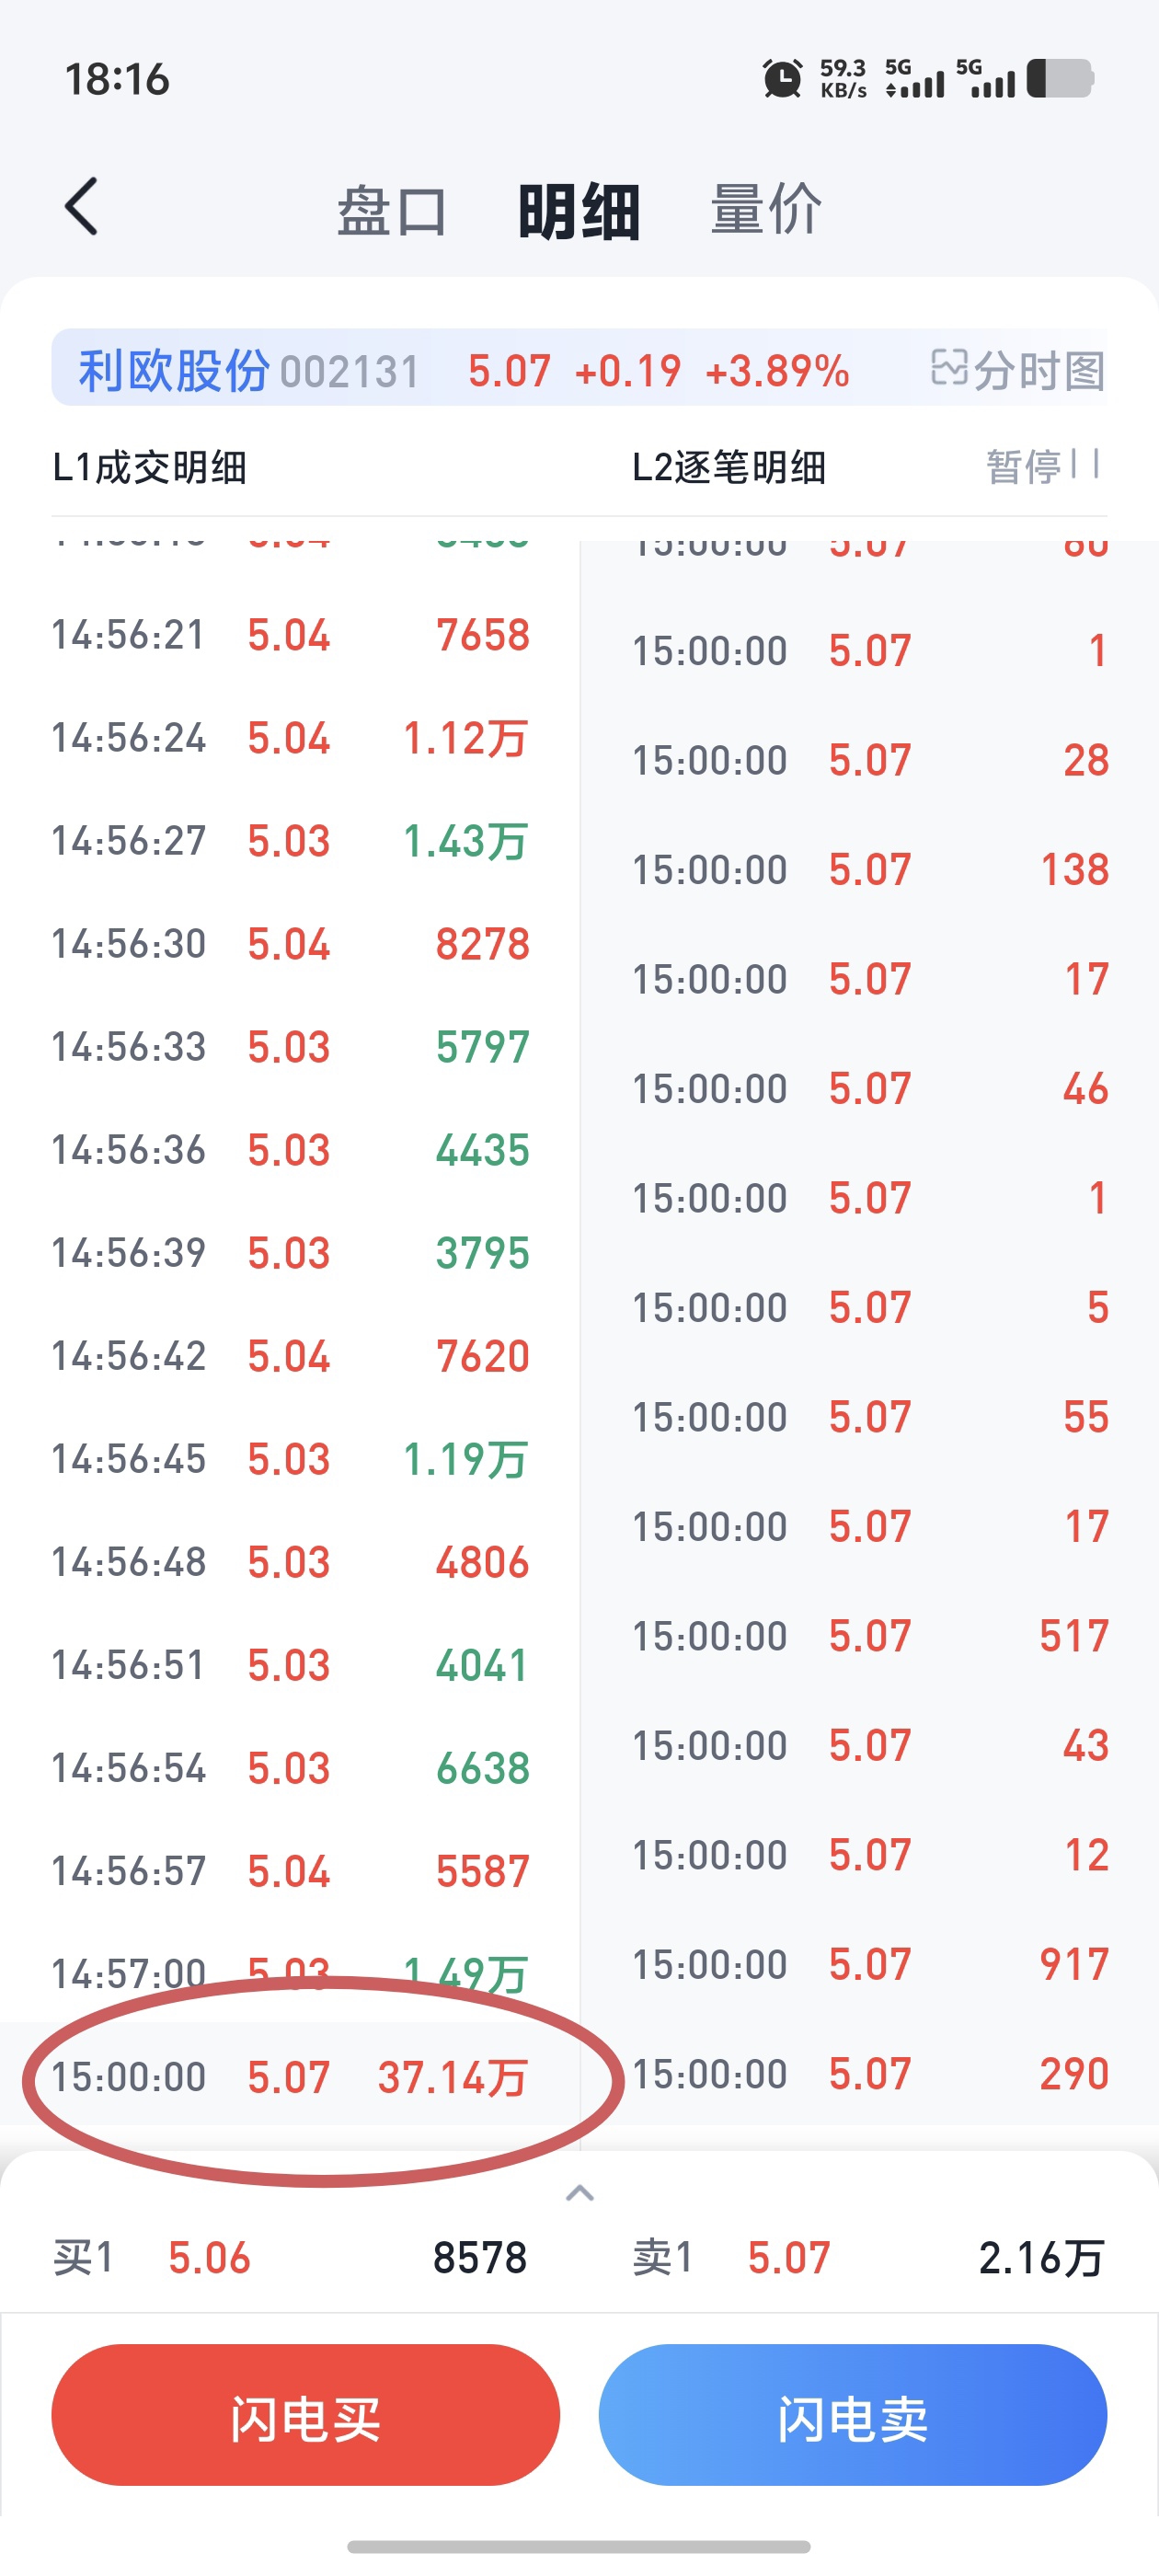Tap the back arrow icon

[81, 207]
